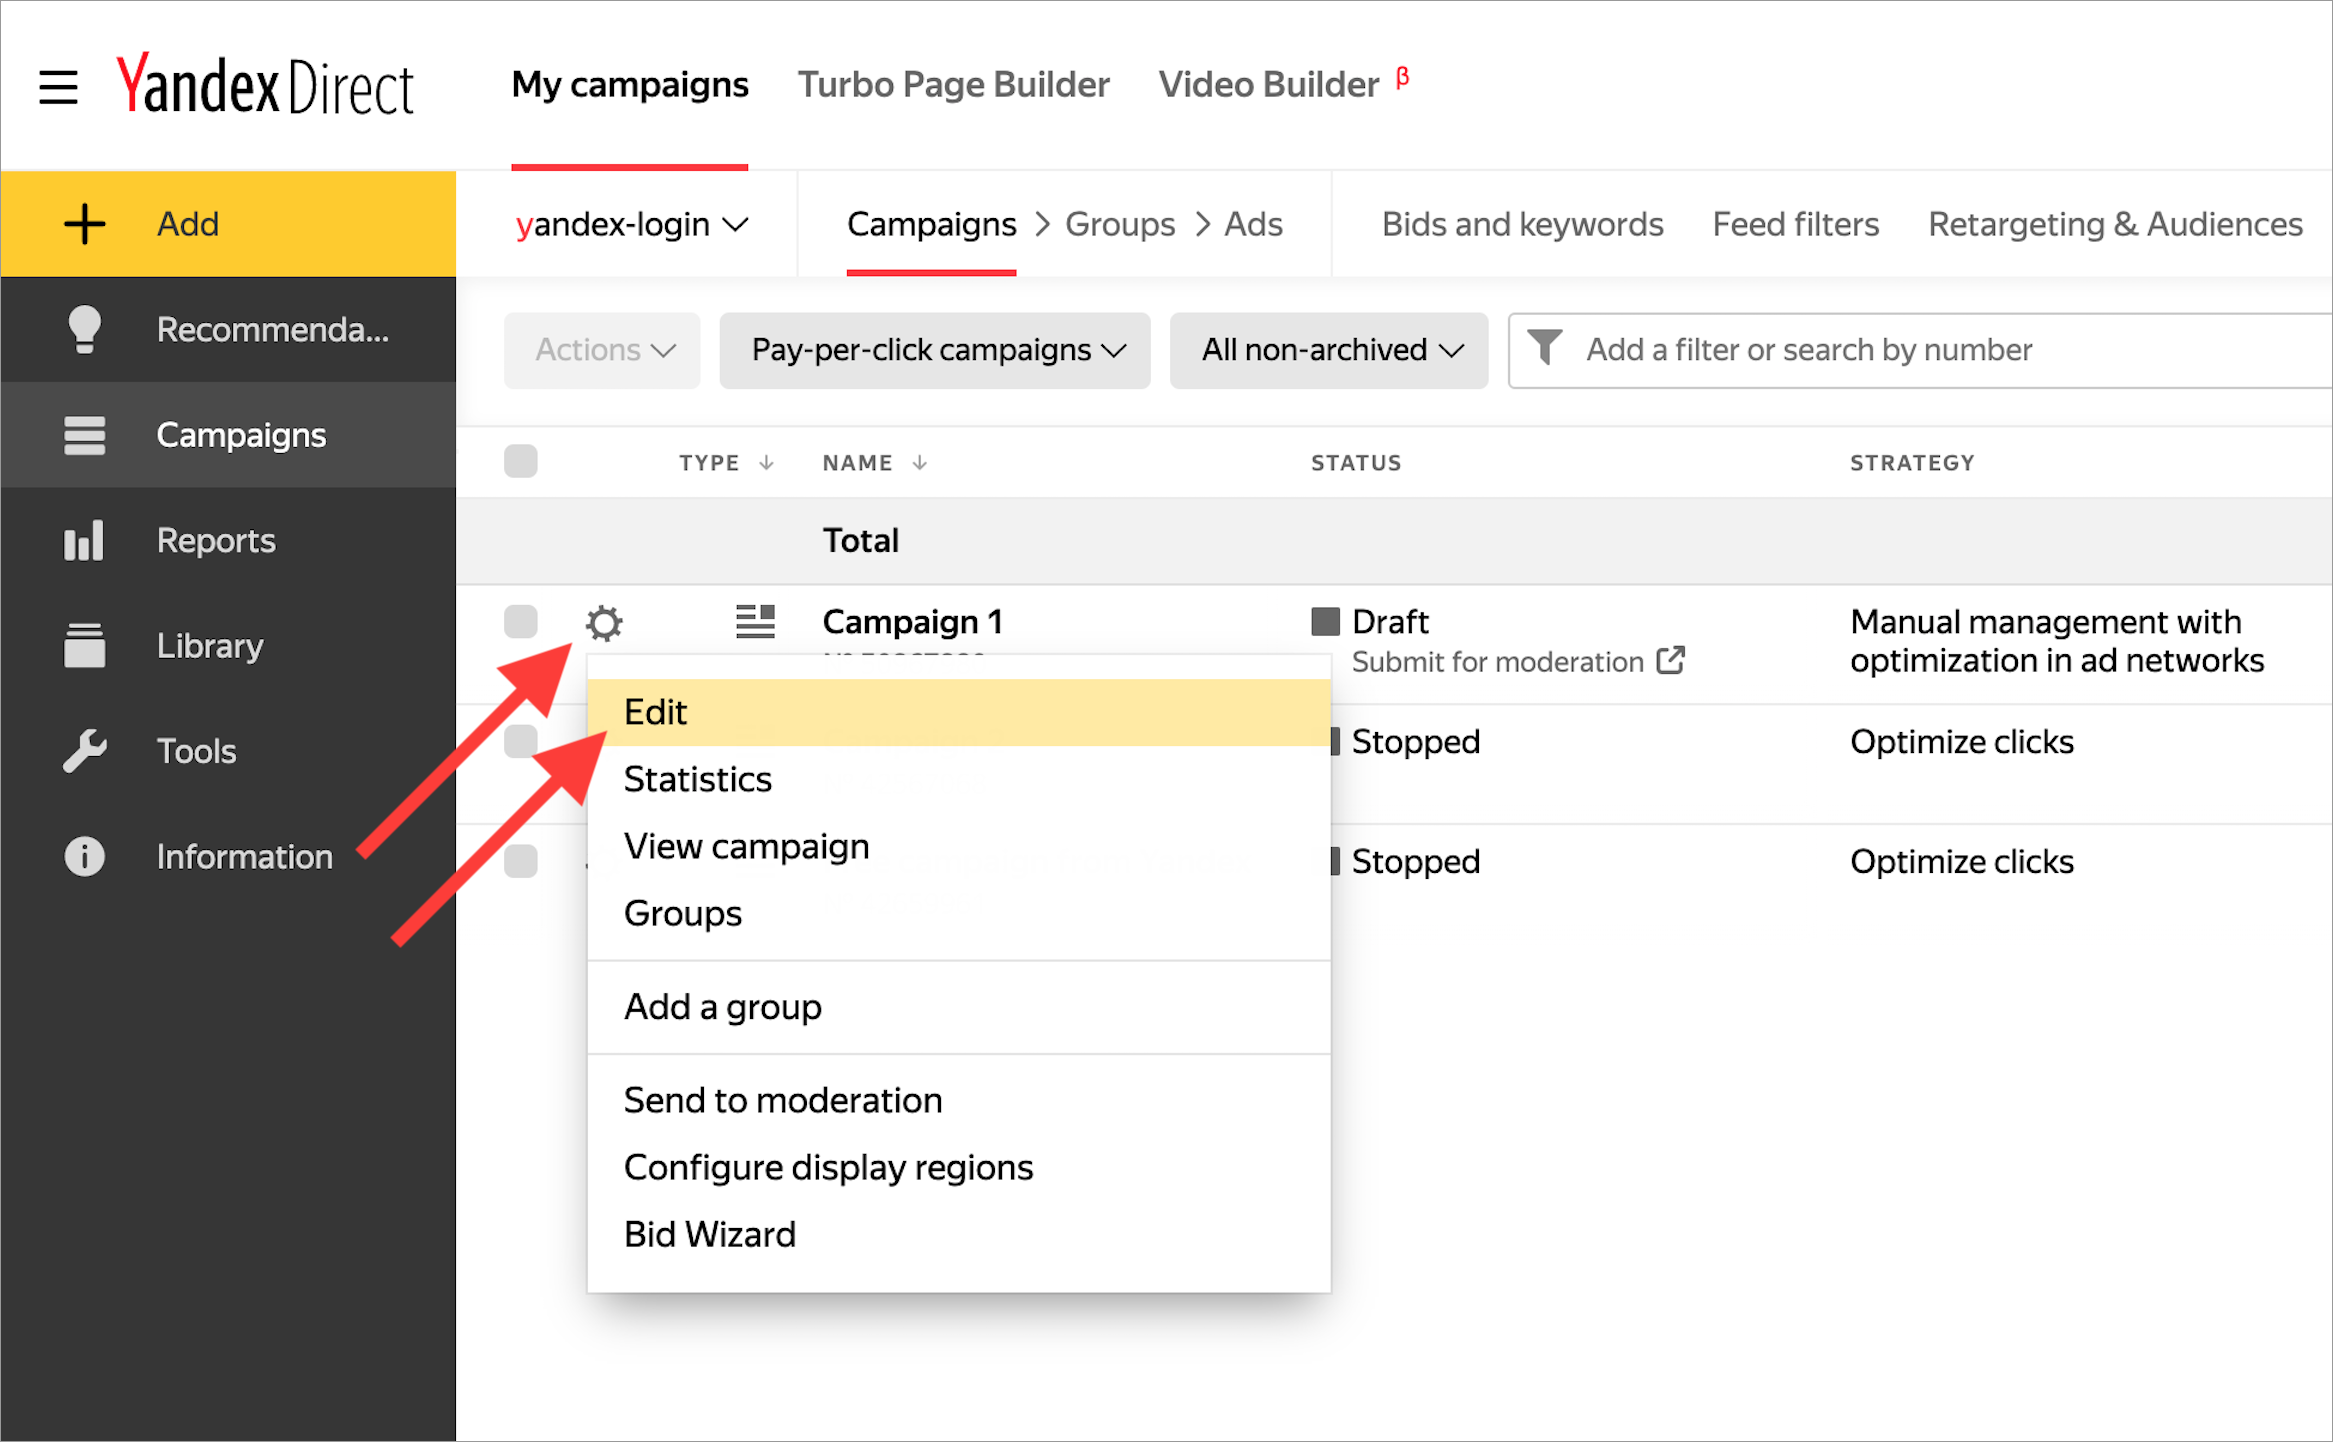Click the Total row label

click(861, 540)
